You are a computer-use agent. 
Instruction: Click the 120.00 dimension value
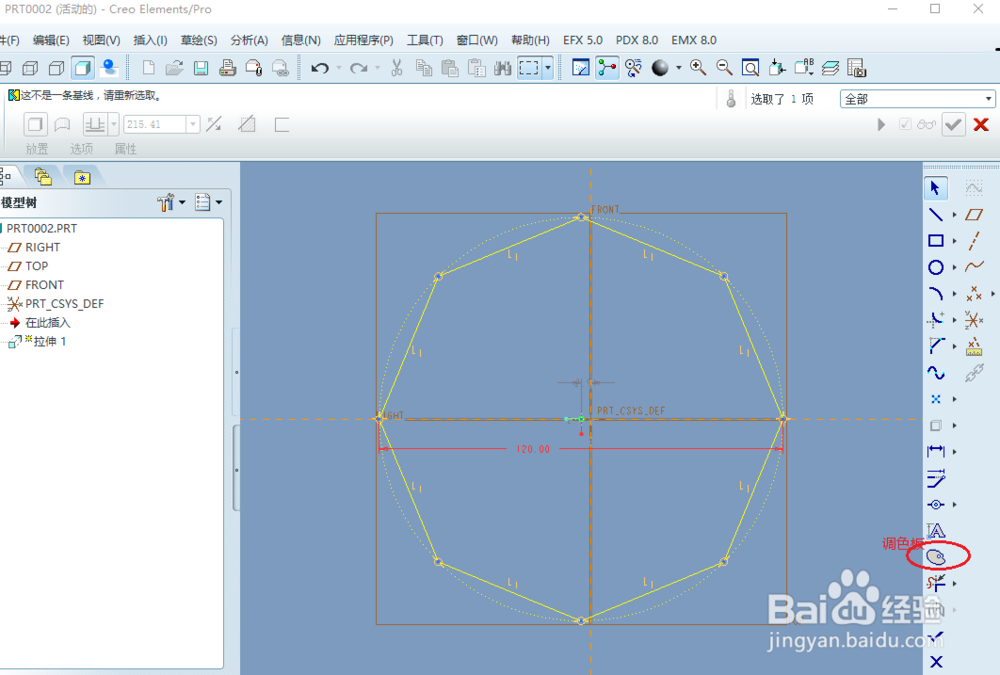point(533,449)
